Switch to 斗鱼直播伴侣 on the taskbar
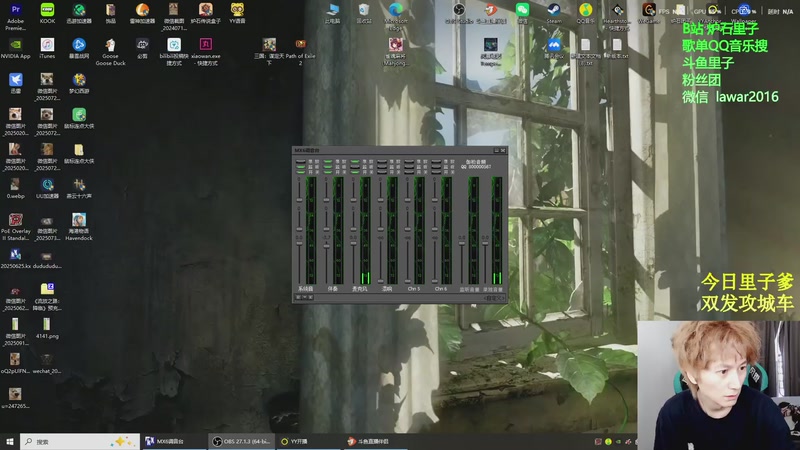The height and width of the screenshot is (450, 800). click(x=375, y=441)
